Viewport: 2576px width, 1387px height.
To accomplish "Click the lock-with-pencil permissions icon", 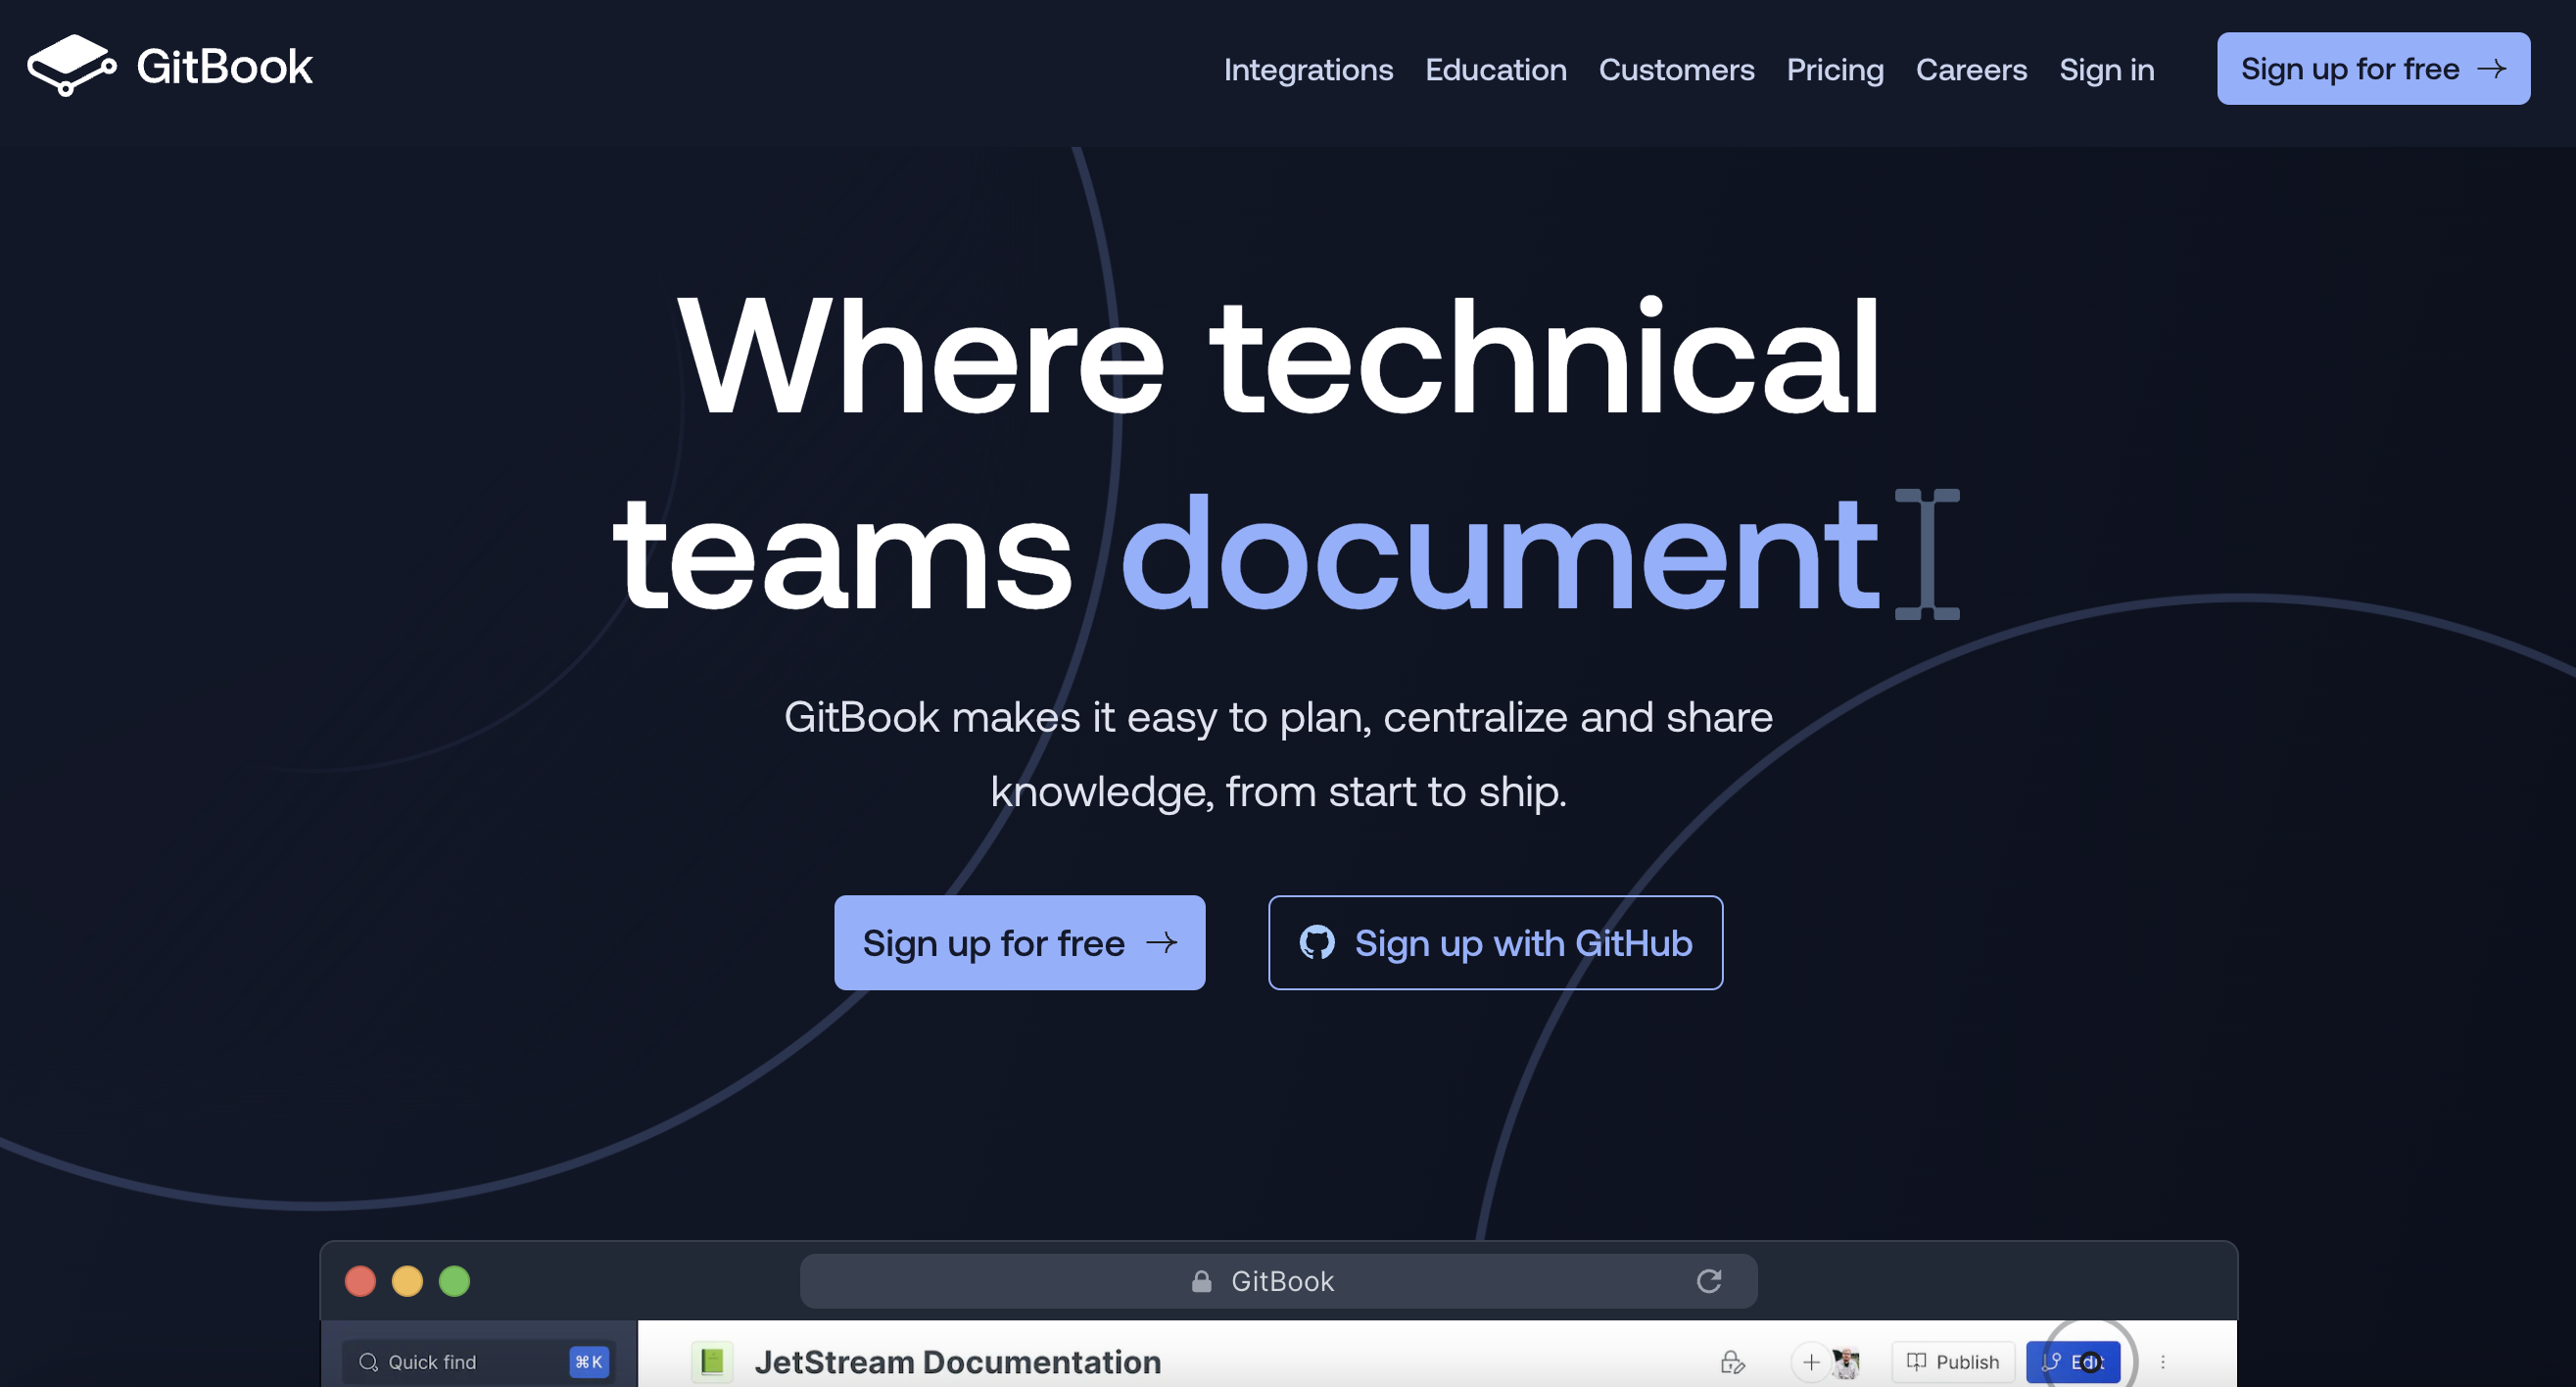I will coord(1732,1362).
